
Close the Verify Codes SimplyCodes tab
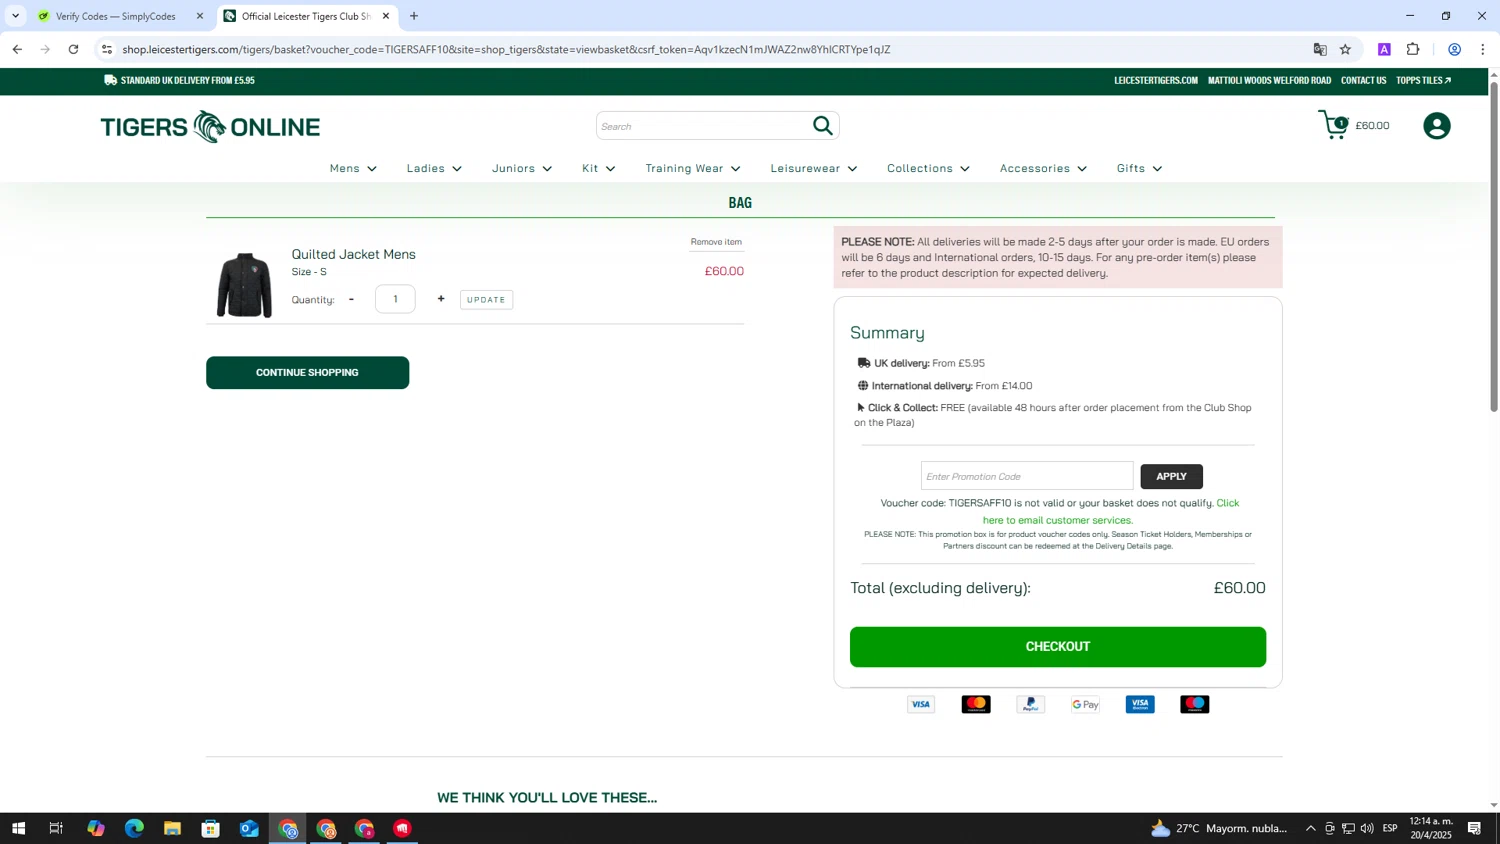[x=200, y=16]
